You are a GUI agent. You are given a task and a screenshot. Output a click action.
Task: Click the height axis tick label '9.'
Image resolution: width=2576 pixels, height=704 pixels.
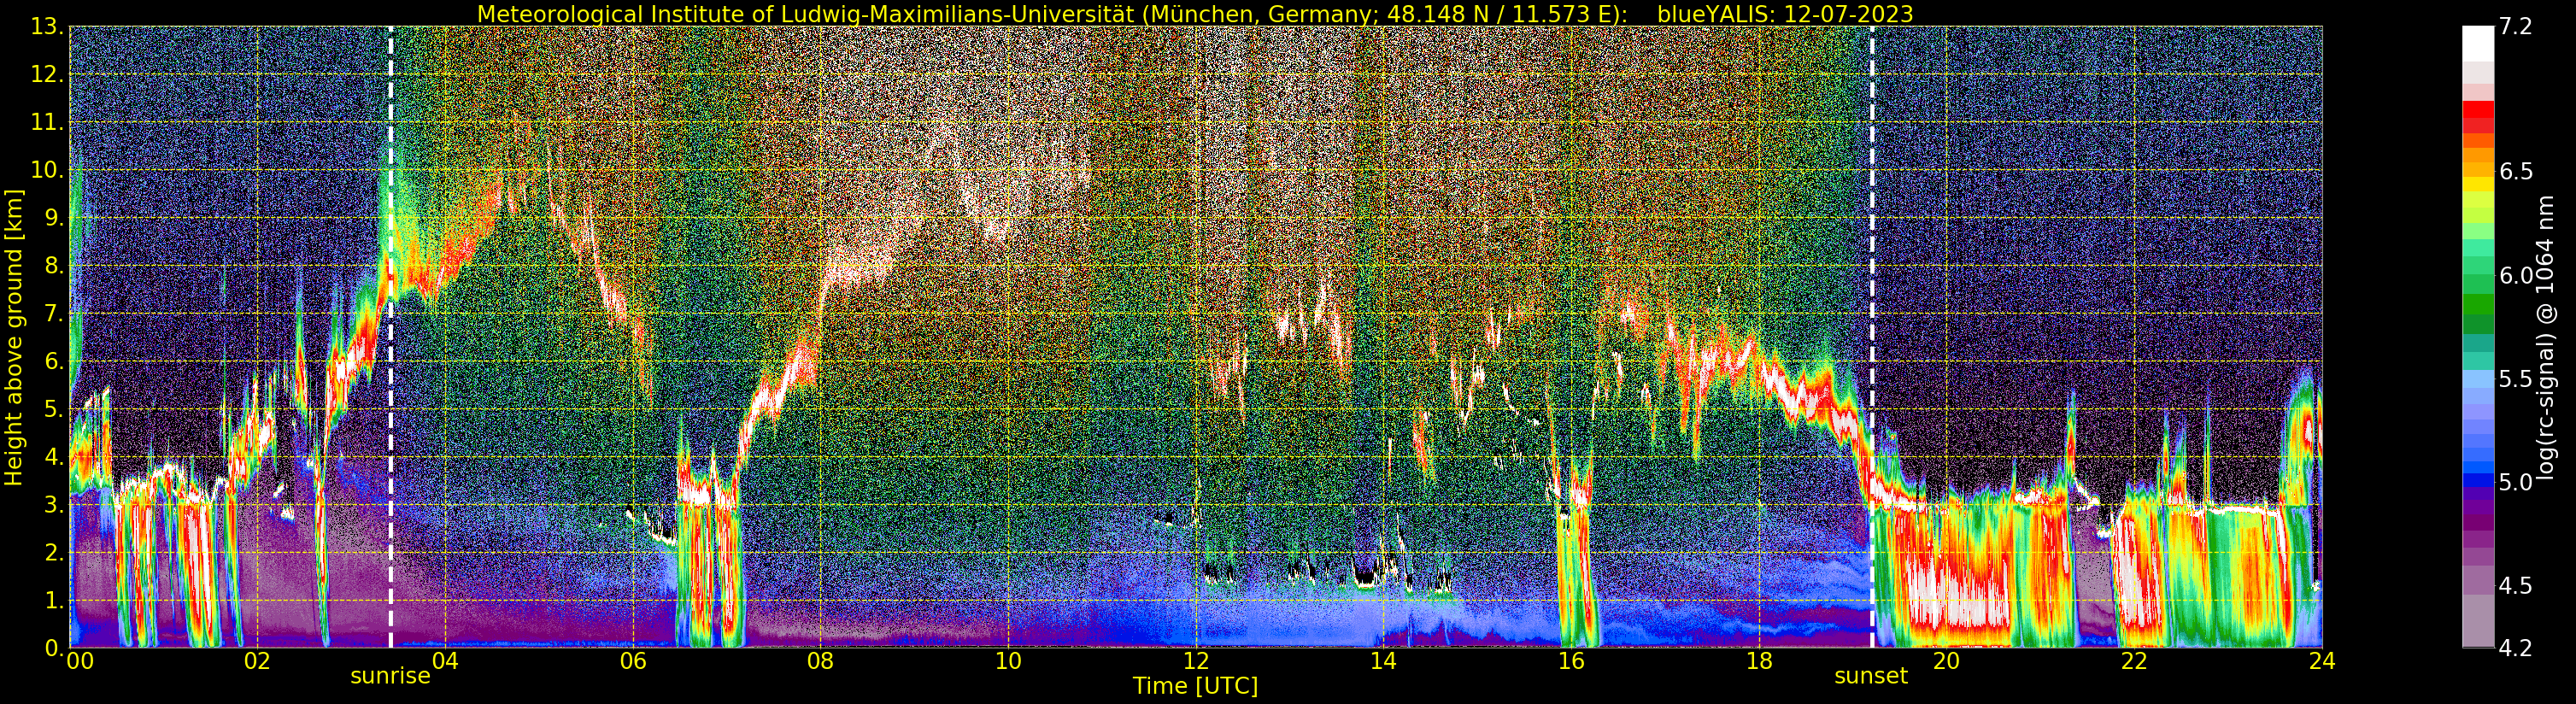[54, 218]
